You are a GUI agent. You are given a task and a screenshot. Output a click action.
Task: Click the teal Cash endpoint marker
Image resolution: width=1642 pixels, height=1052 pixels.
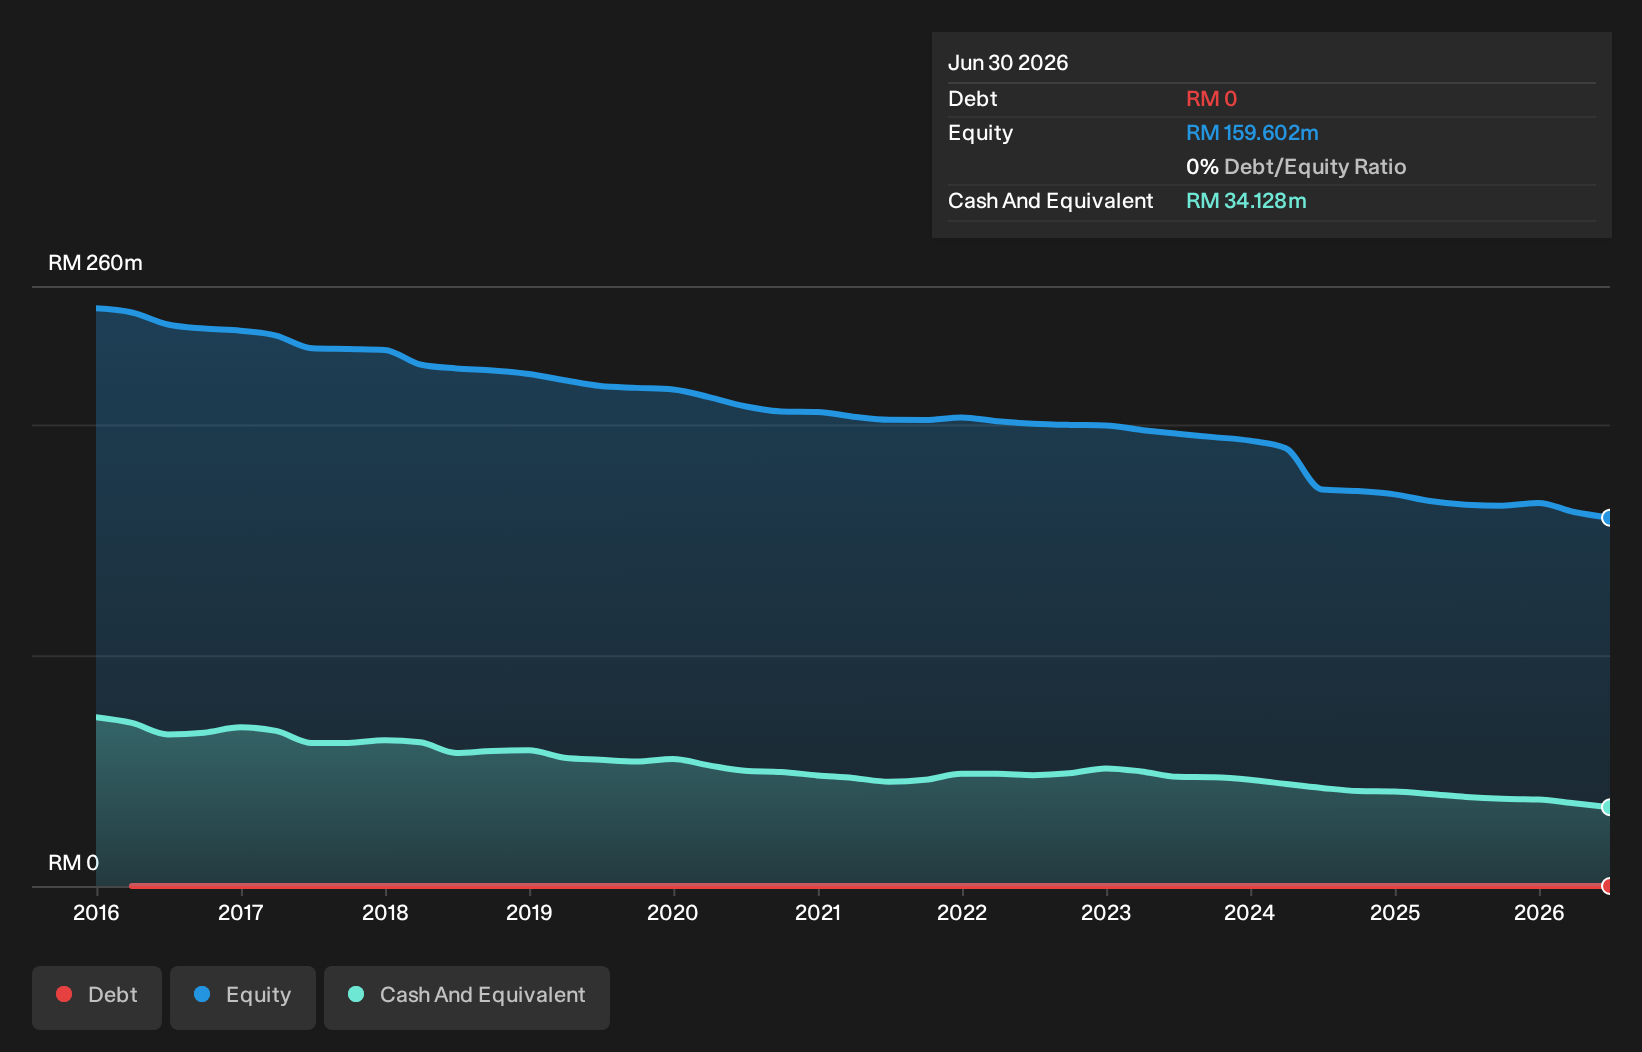tap(1608, 807)
